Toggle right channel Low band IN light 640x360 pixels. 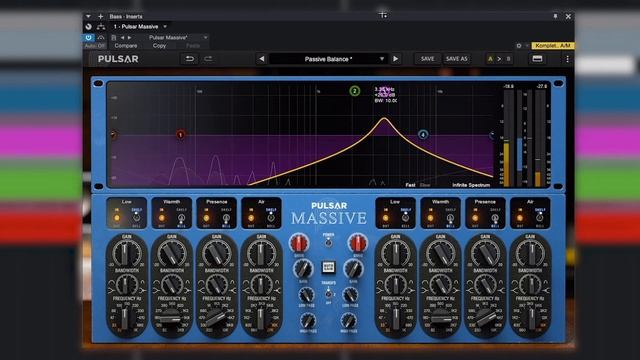[x=386, y=218]
